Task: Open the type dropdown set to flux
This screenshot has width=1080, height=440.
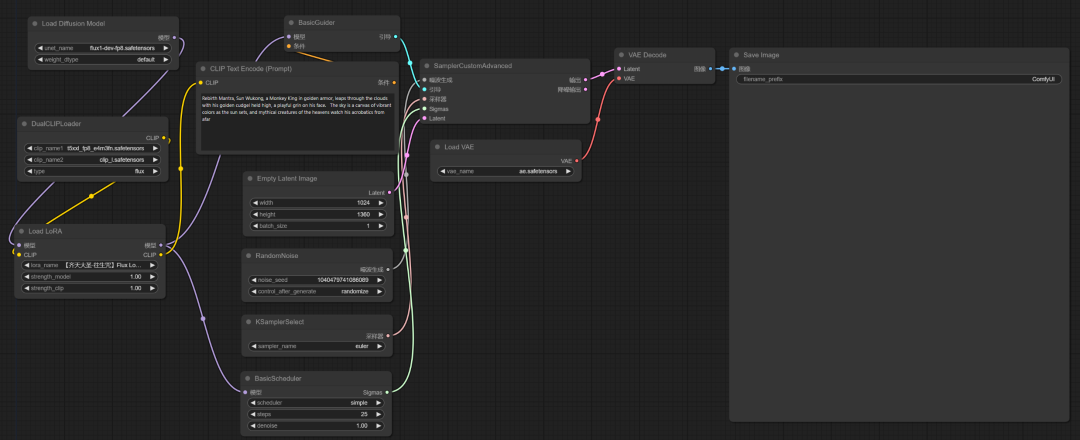Action: (x=92, y=171)
